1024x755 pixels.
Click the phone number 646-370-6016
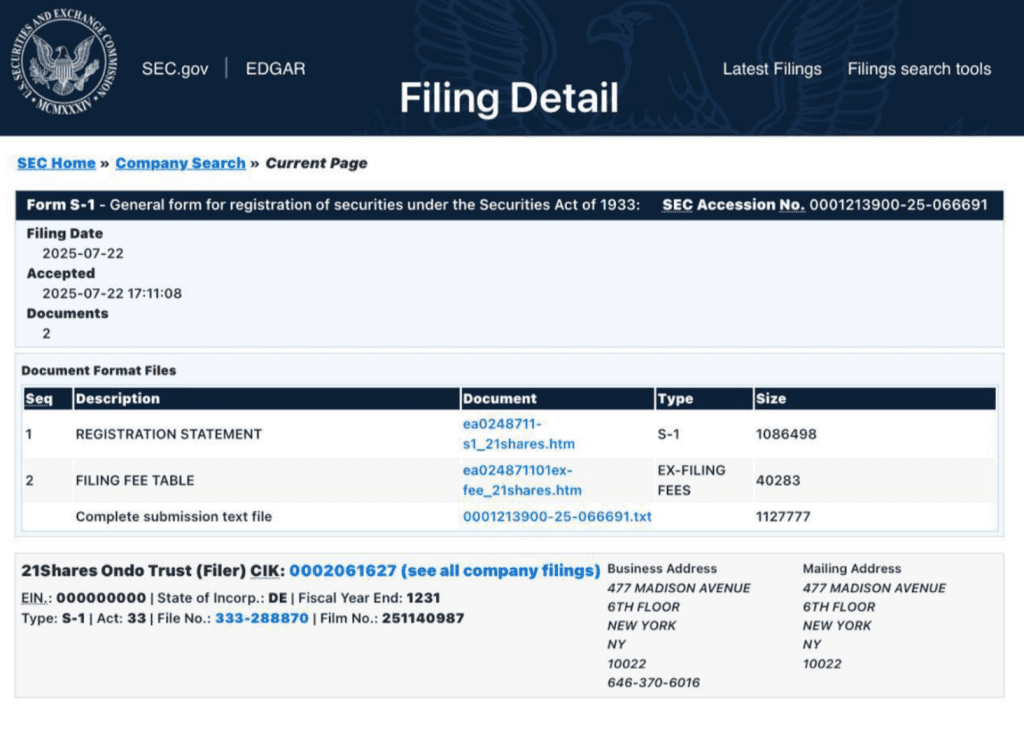click(654, 683)
